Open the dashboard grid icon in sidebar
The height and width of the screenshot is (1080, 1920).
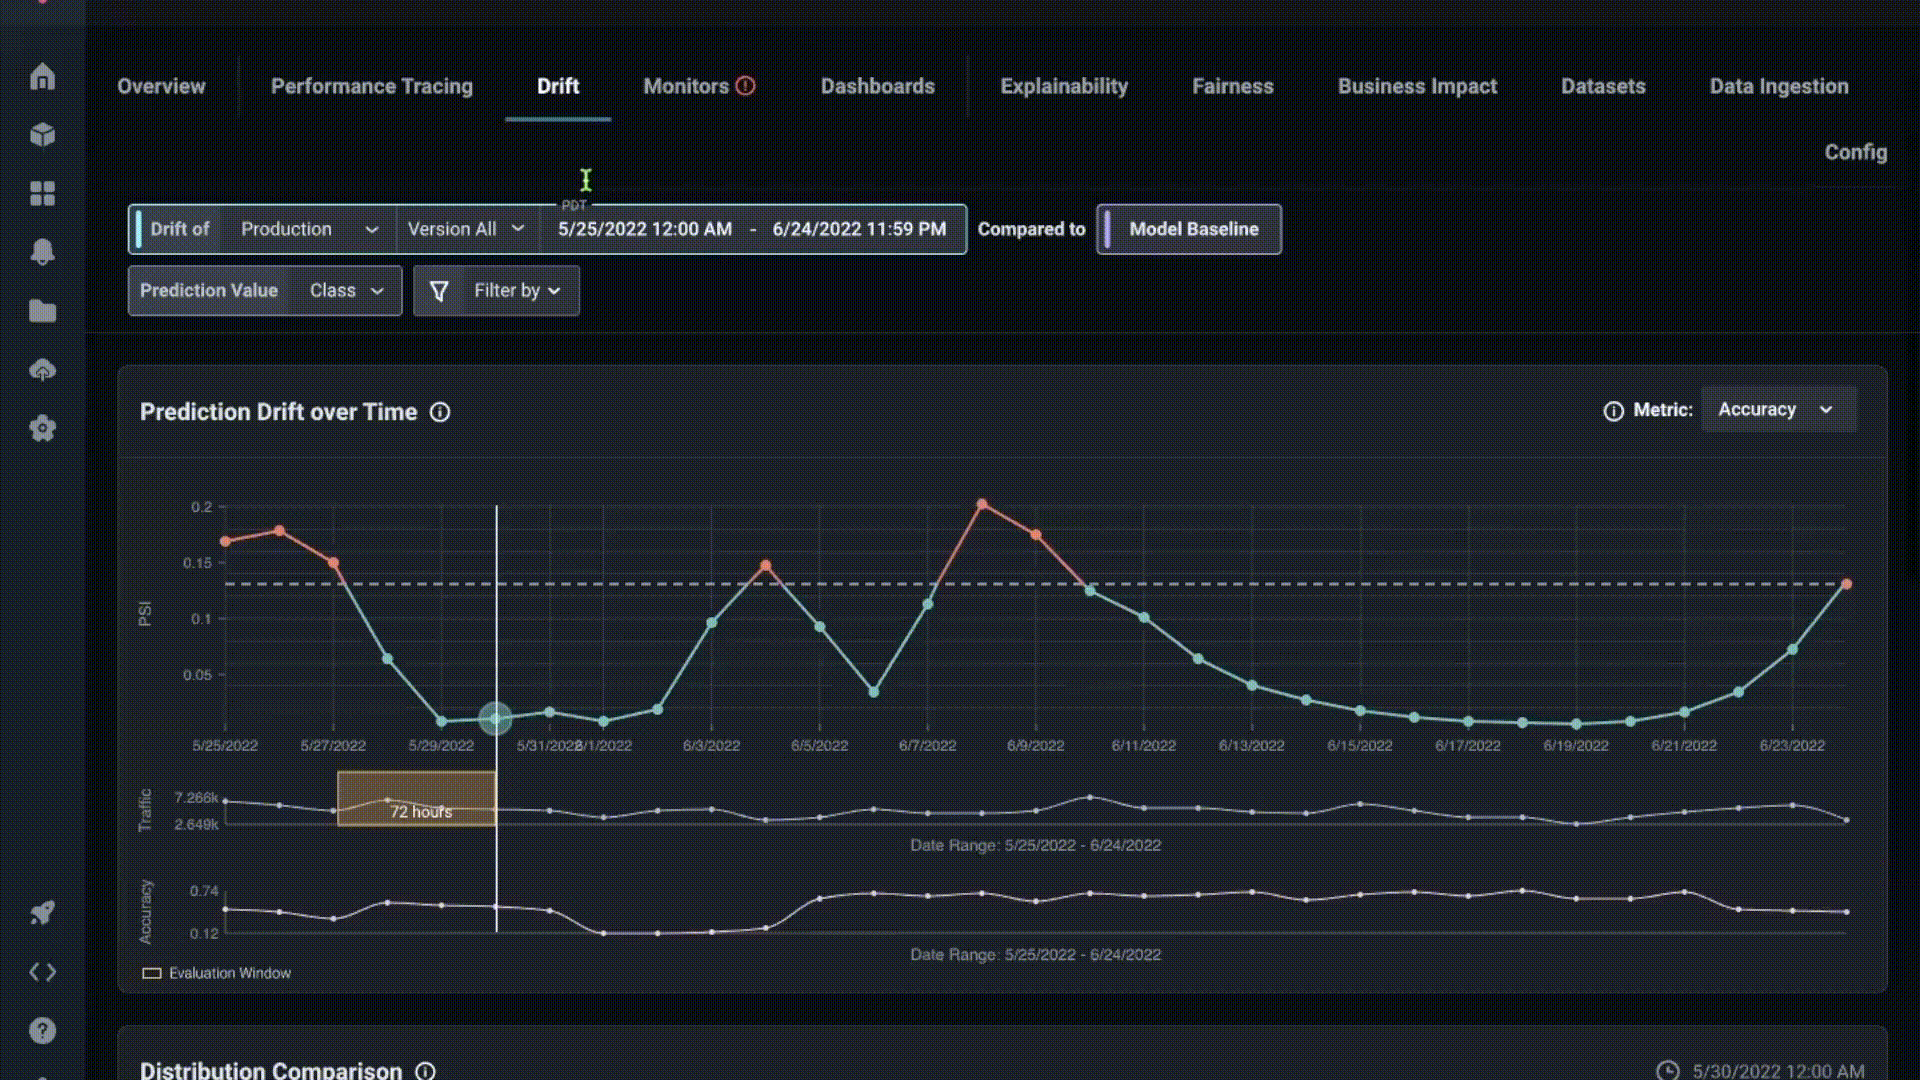tap(42, 193)
